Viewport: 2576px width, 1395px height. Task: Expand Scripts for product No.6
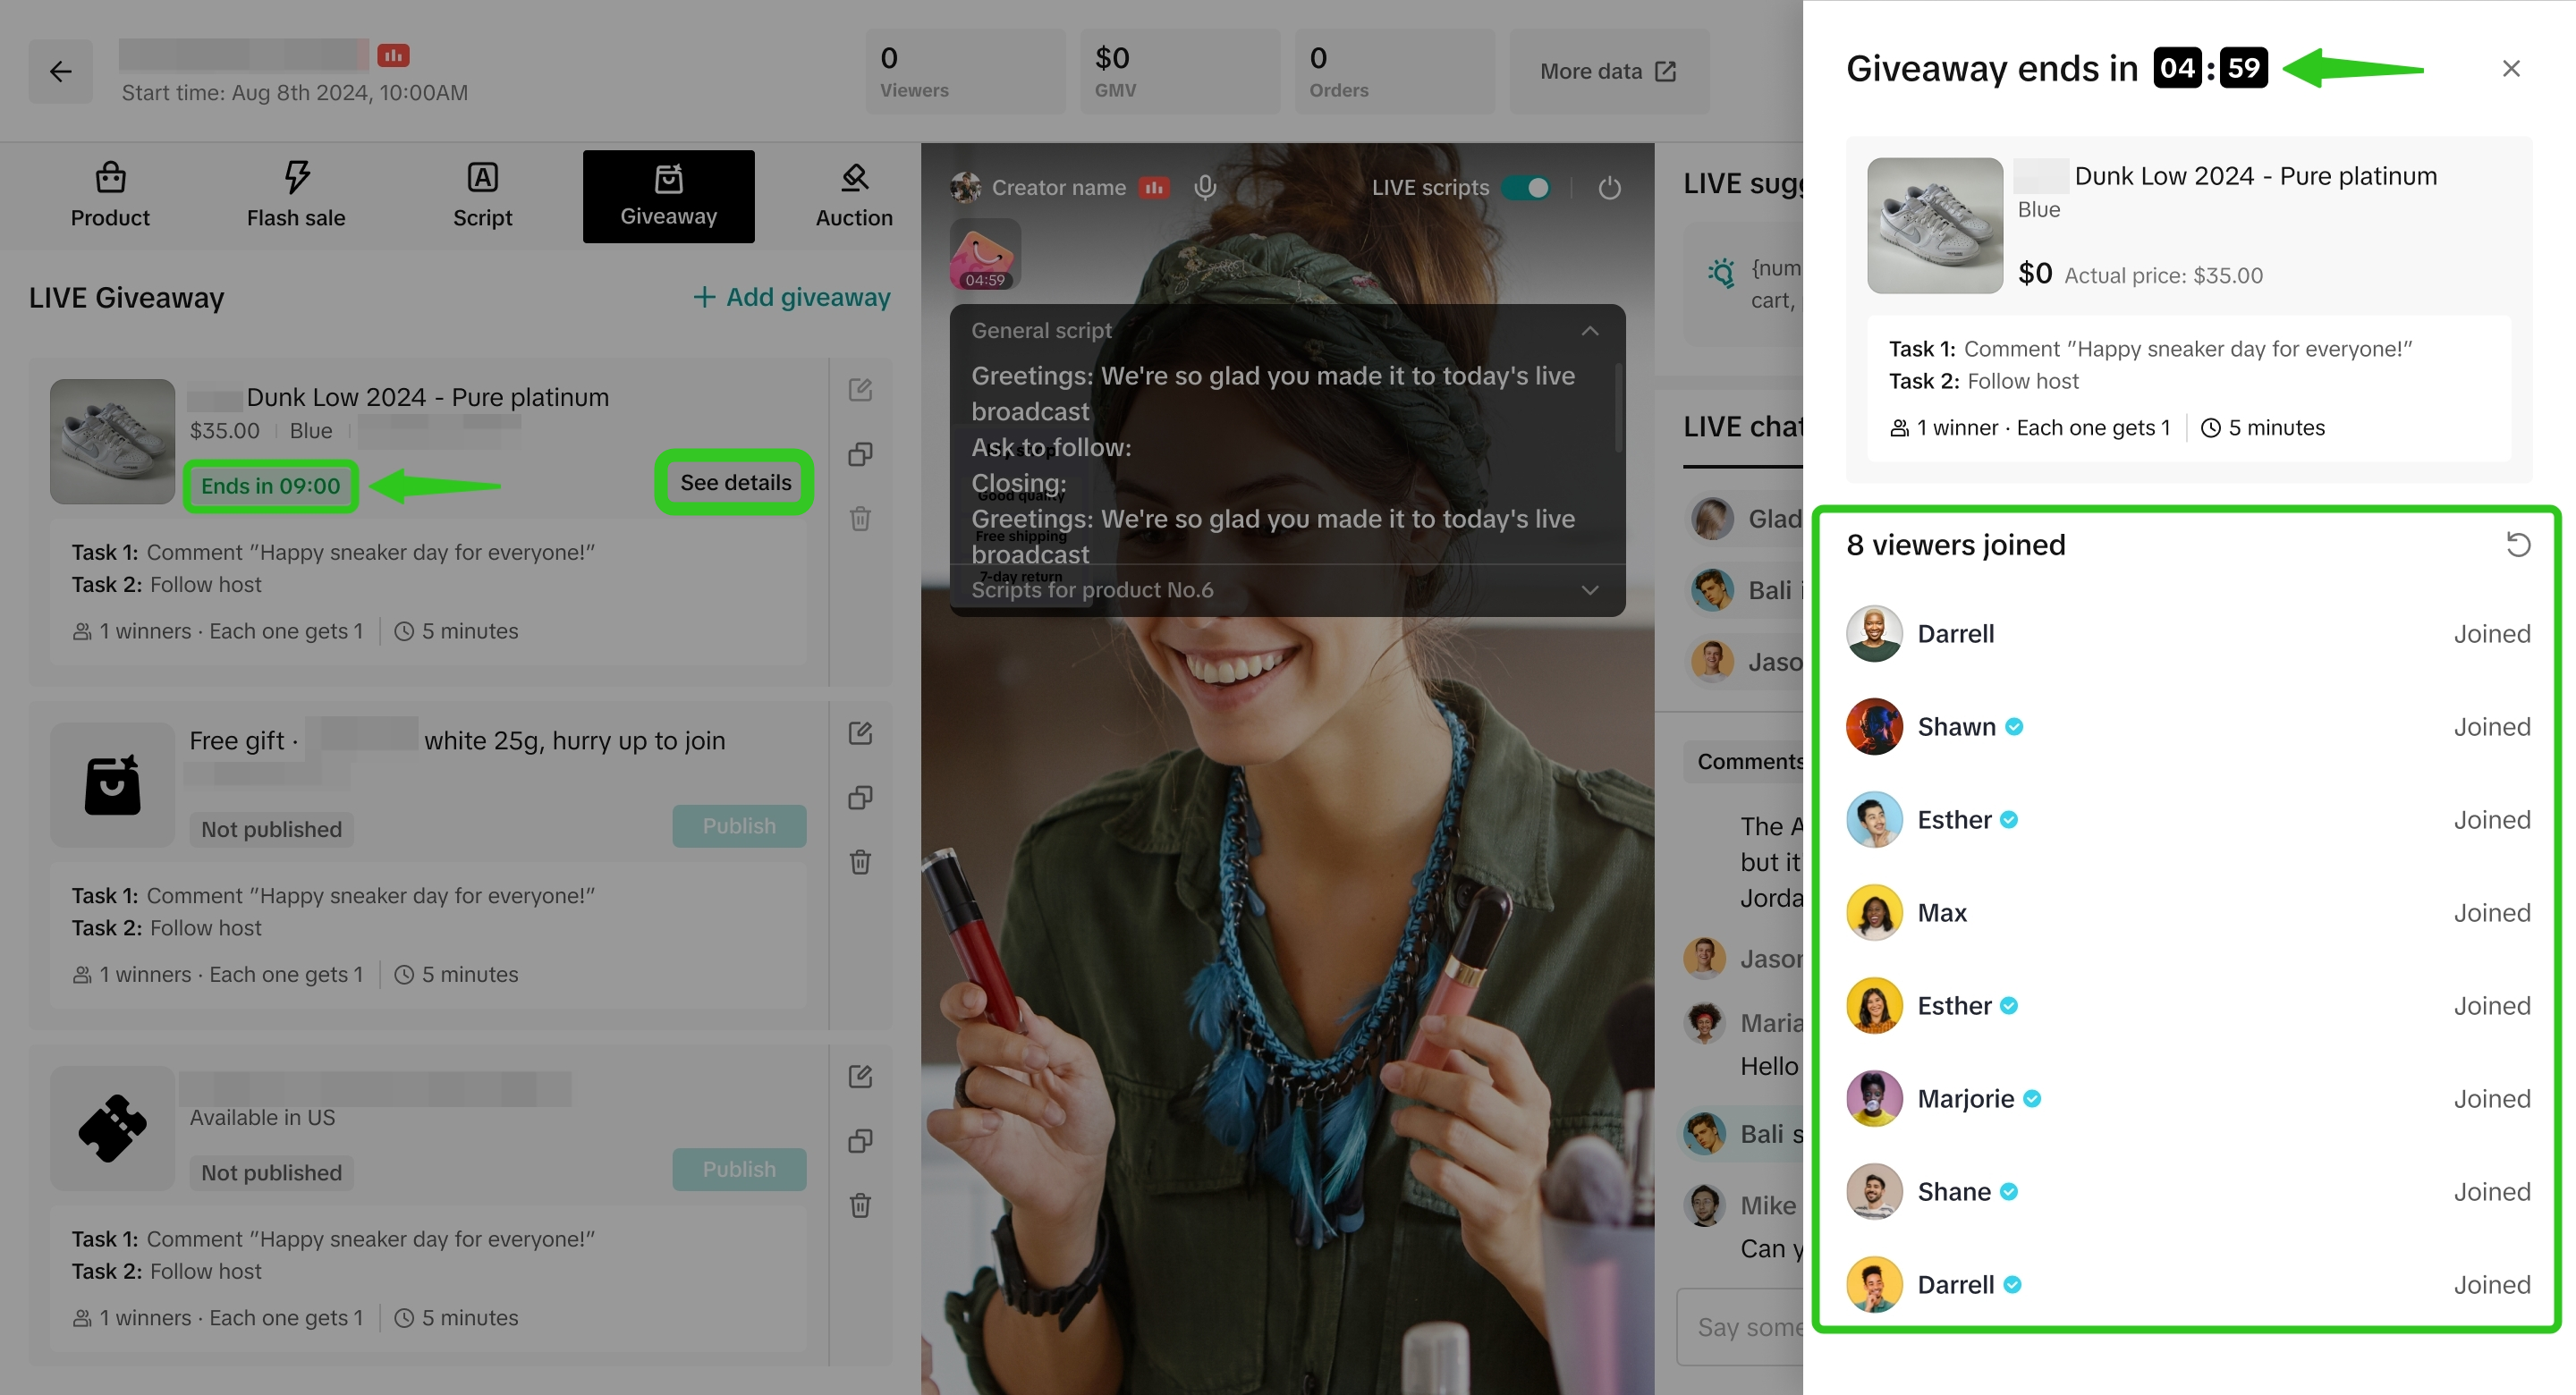[x=1590, y=590]
